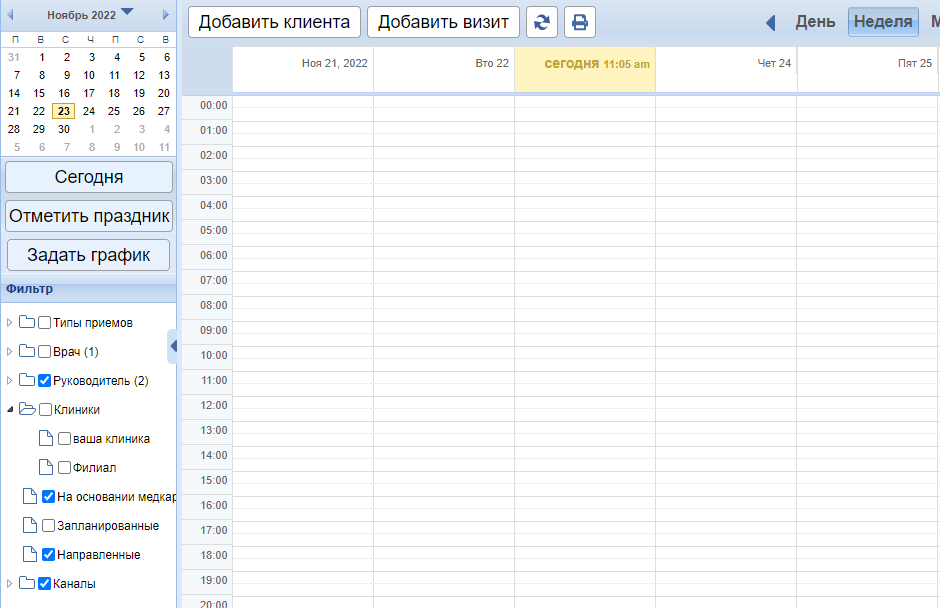Click the print schedule icon
Image resolution: width=940 pixels, height=608 pixels.
point(580,22)
